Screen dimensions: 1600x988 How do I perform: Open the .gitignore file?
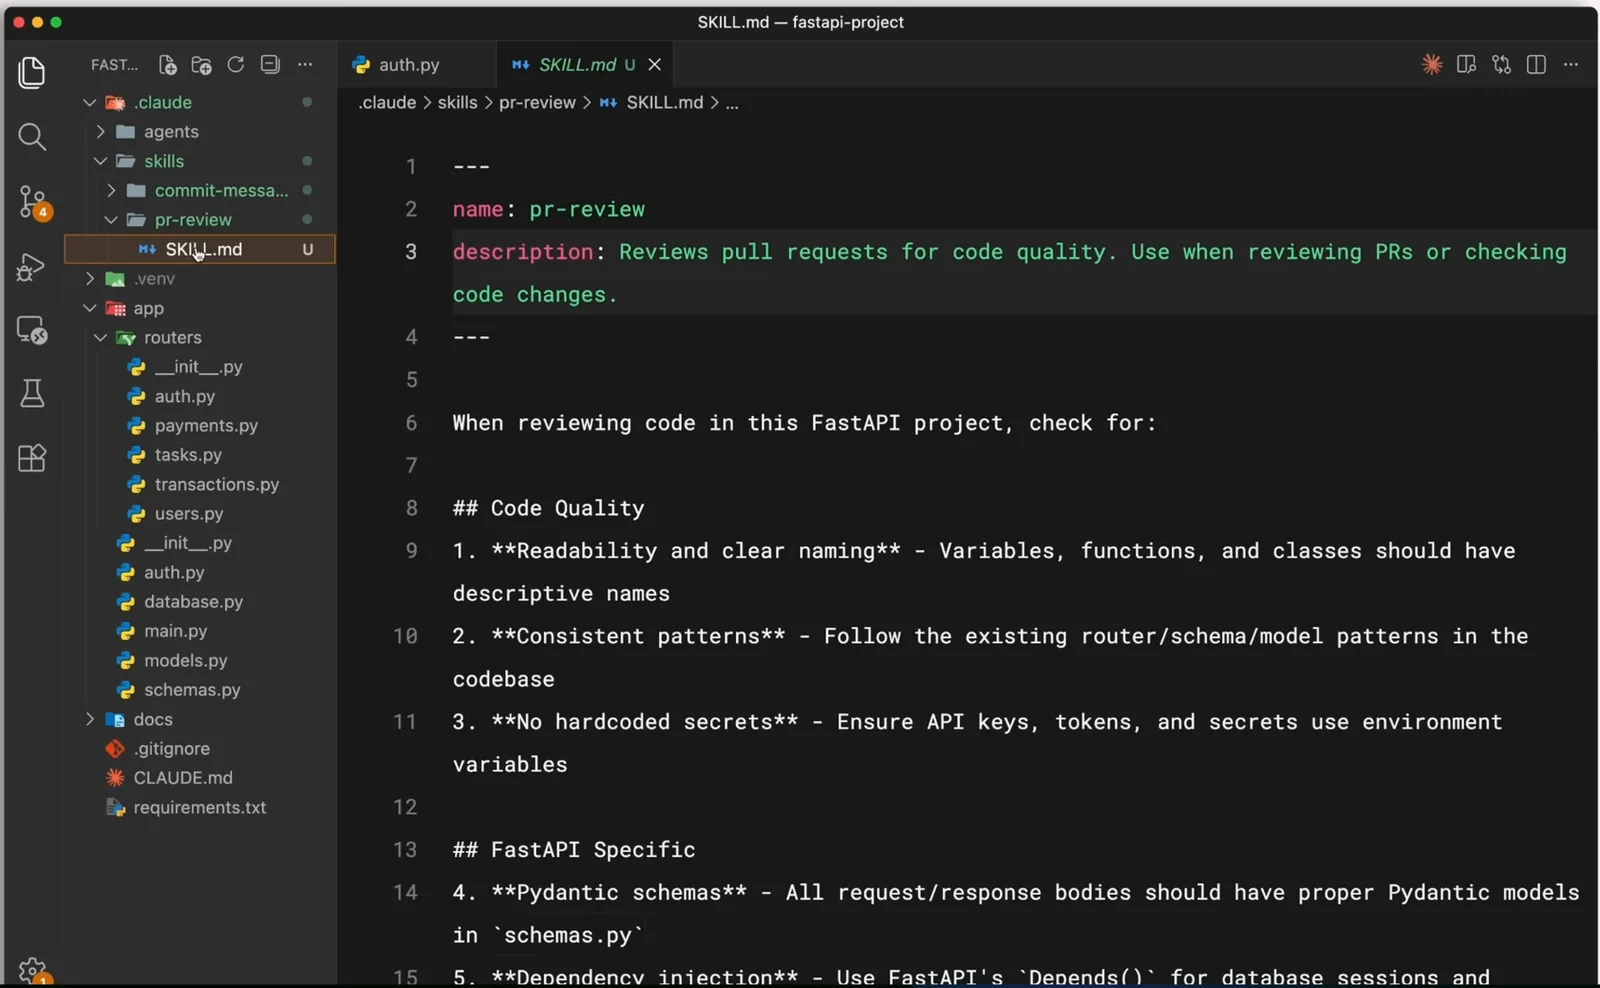[172, 749]
